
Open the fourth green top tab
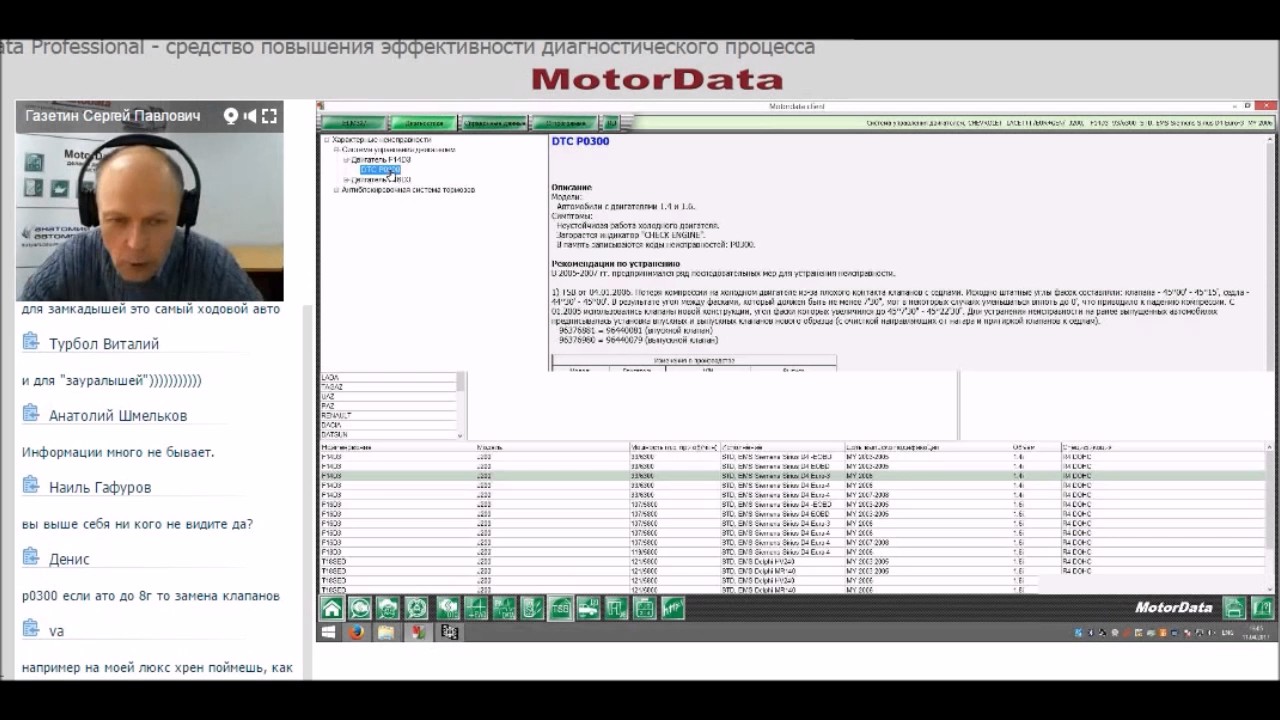(565, 123)
